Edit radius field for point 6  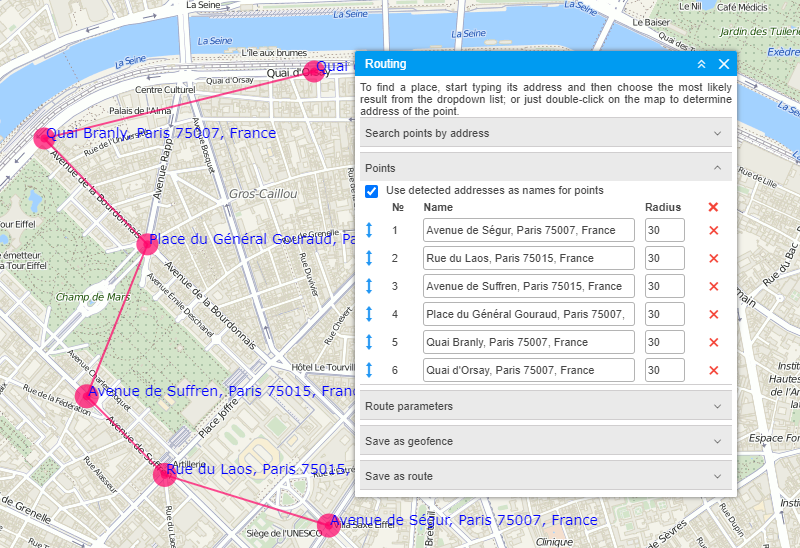click(x=665, y=370)
